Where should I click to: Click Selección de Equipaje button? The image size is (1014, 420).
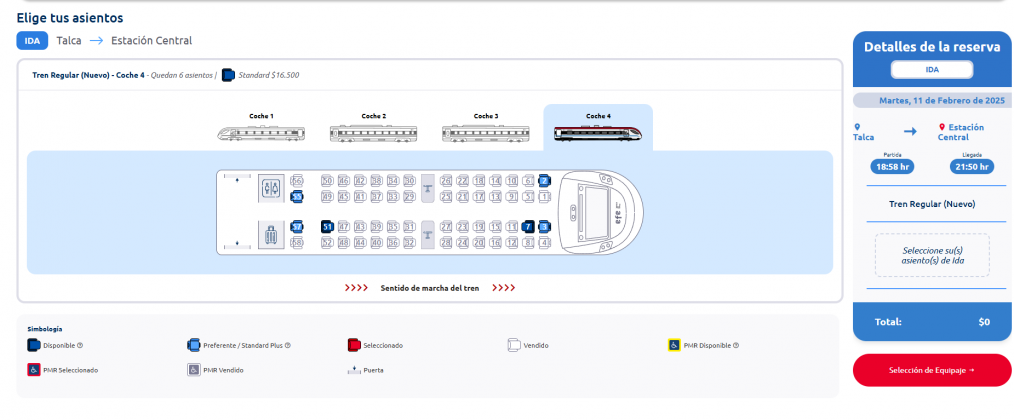click(932, 370)
